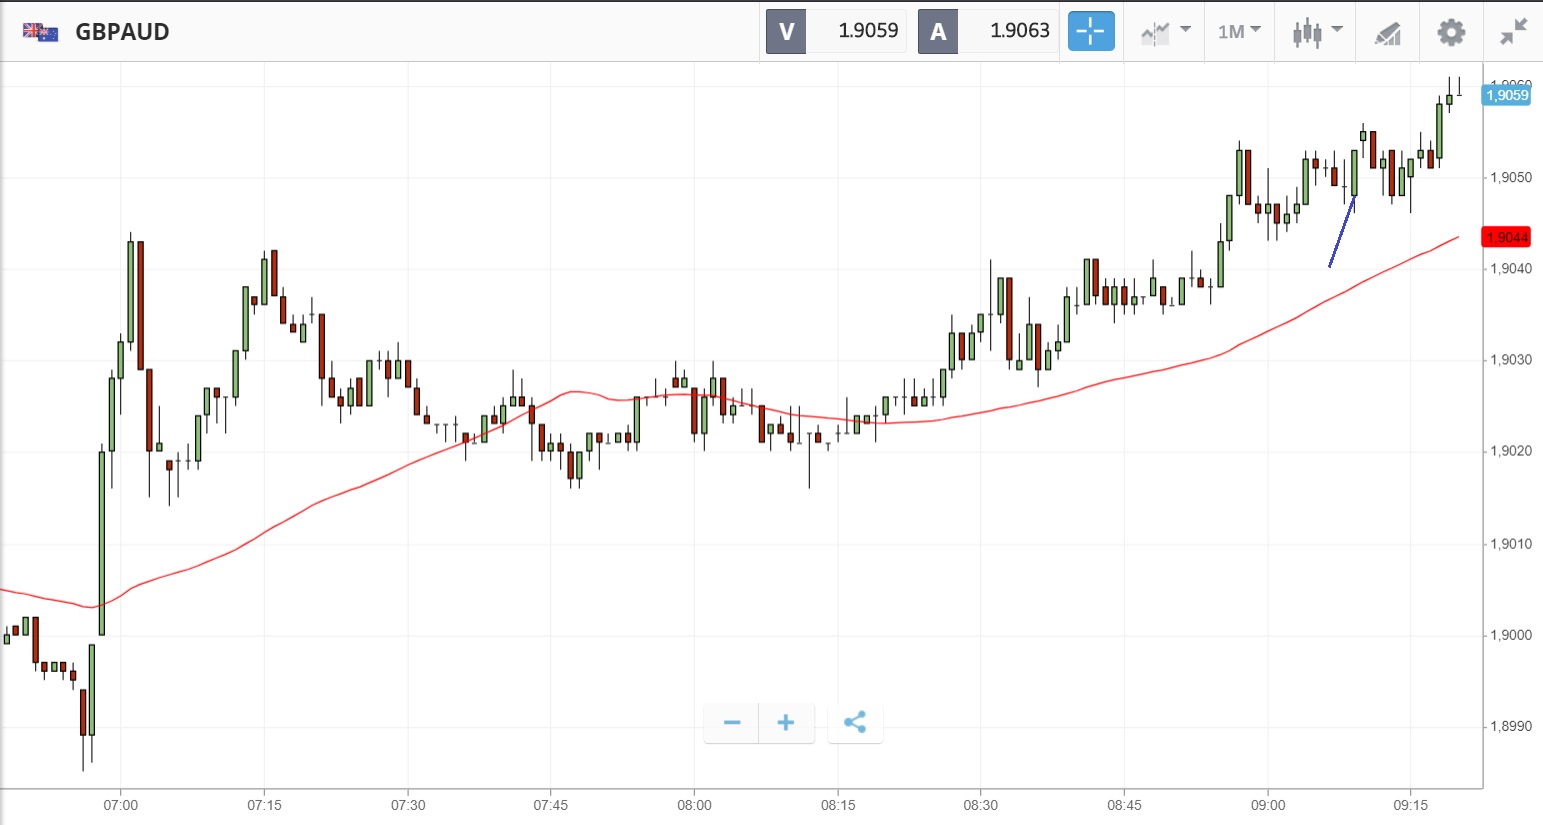Open chart settings gear
The height and width of the screenshot is (825, 1543).
[x=1450, y=32]
